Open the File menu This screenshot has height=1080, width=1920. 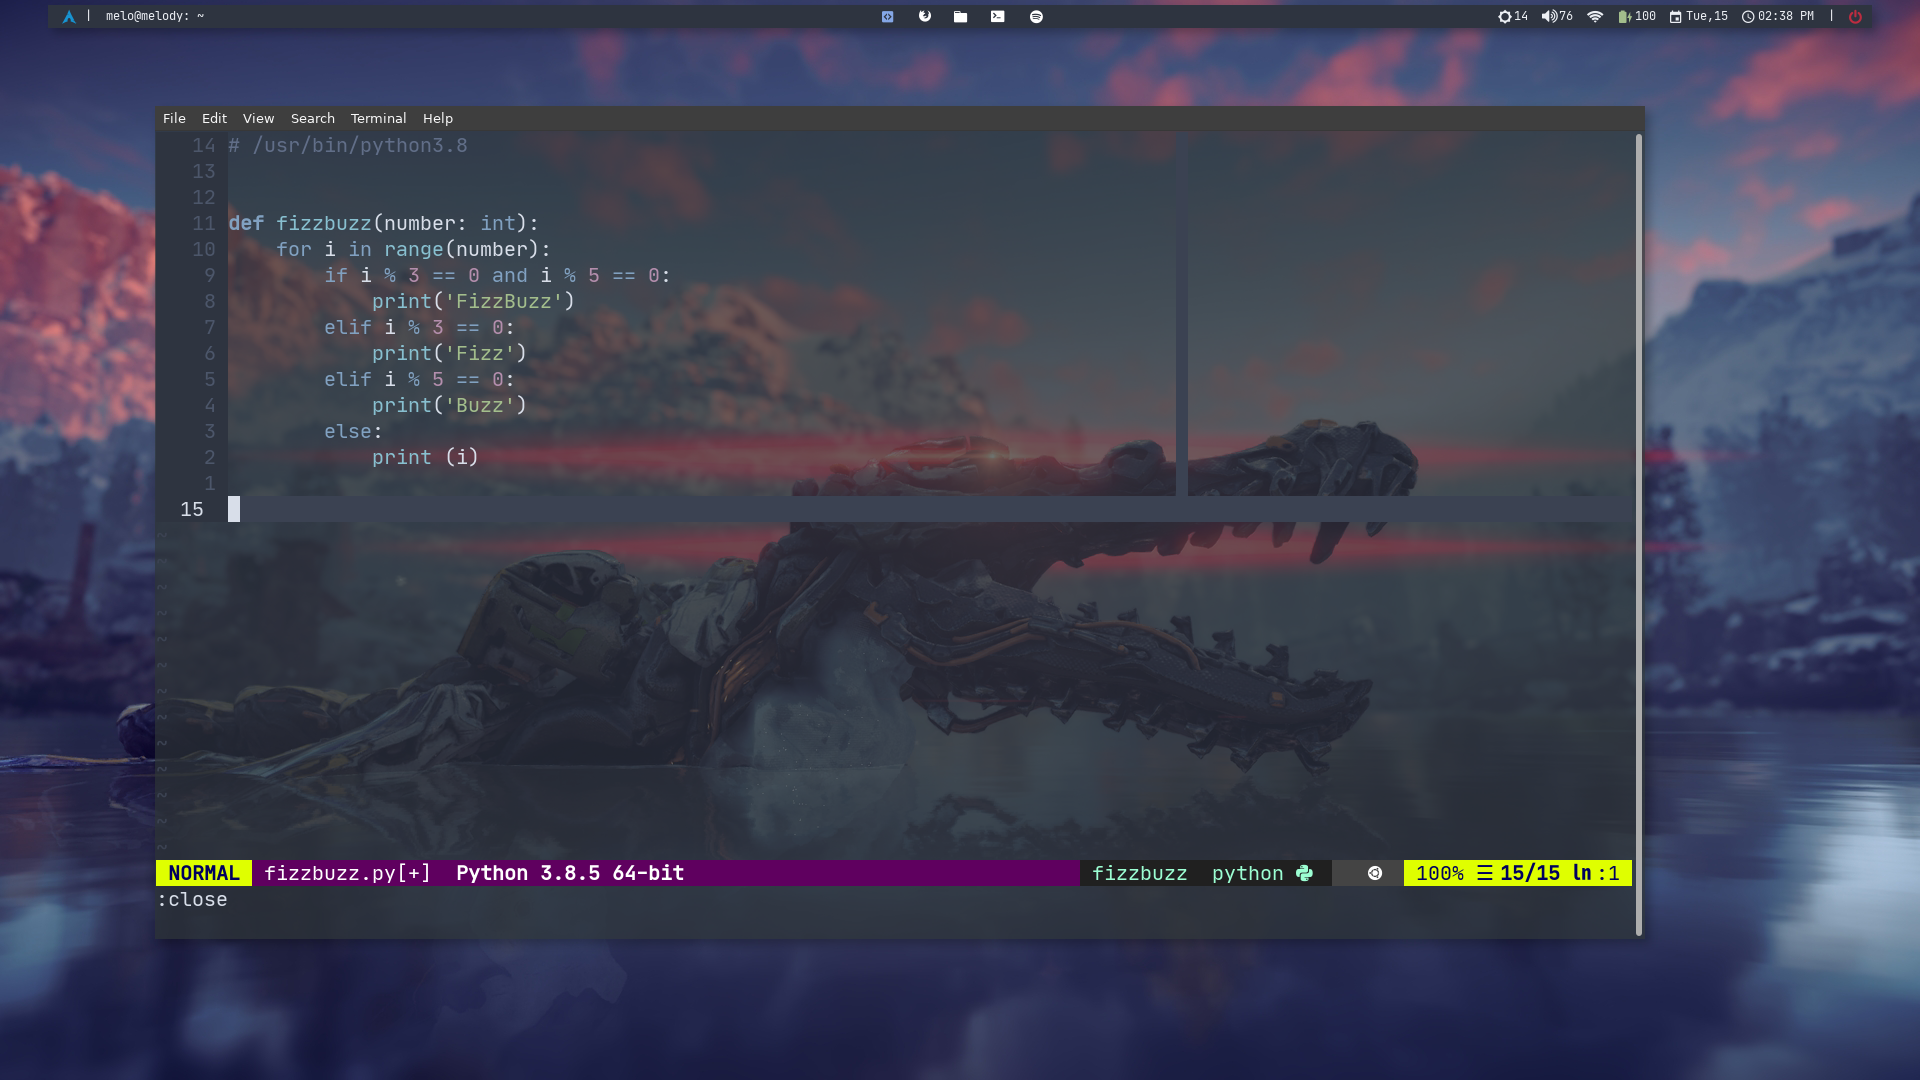click(x=174, y=118)
